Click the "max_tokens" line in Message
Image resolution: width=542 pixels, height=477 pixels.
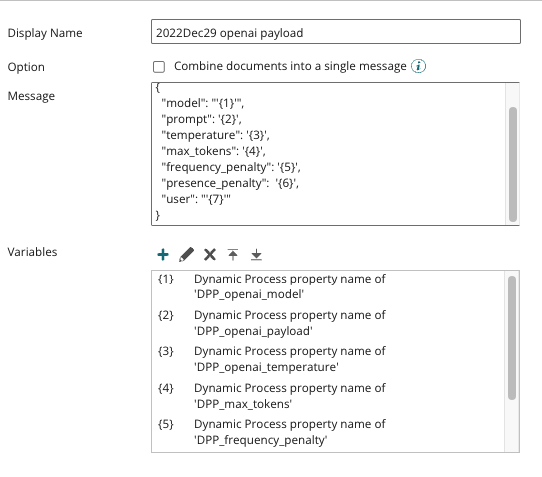(x=213, y=151)
